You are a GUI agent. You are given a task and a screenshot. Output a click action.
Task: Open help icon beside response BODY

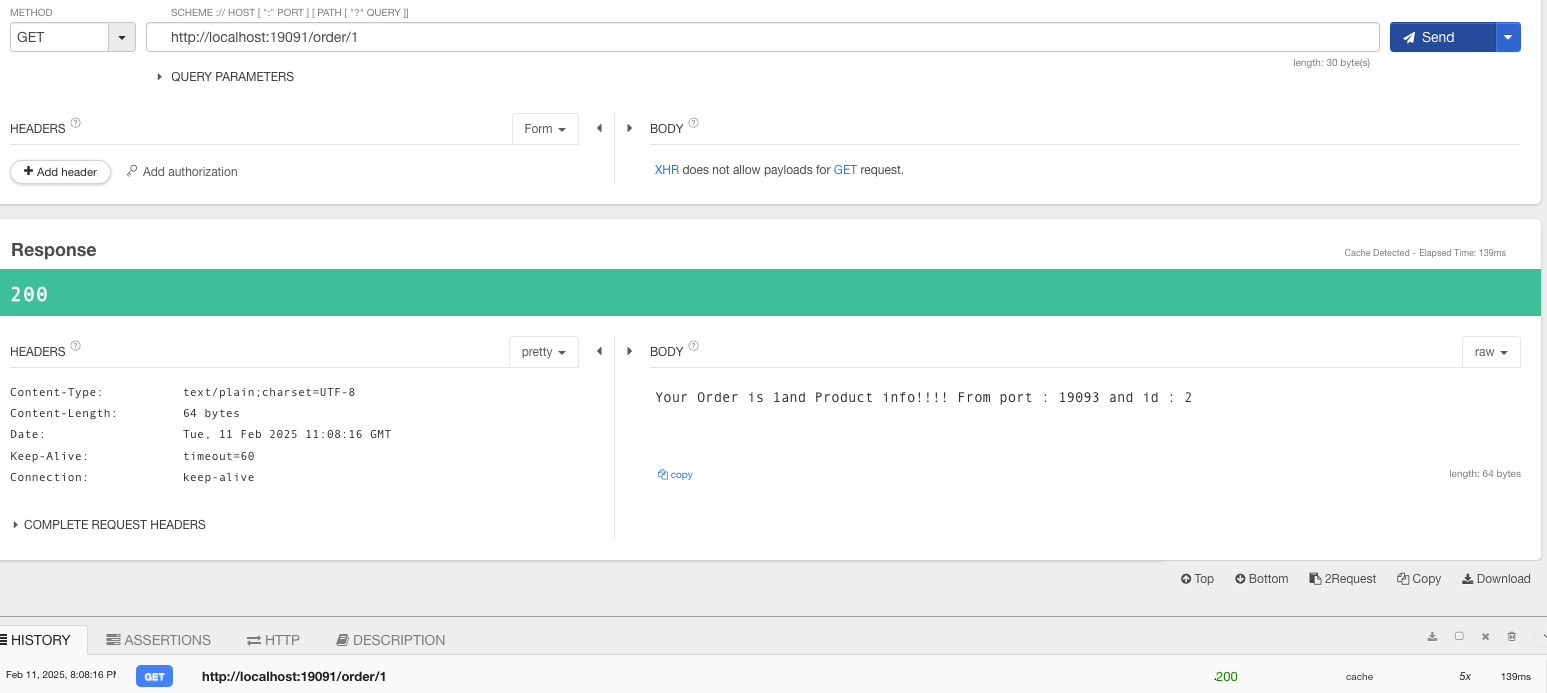tap(694, 347)
